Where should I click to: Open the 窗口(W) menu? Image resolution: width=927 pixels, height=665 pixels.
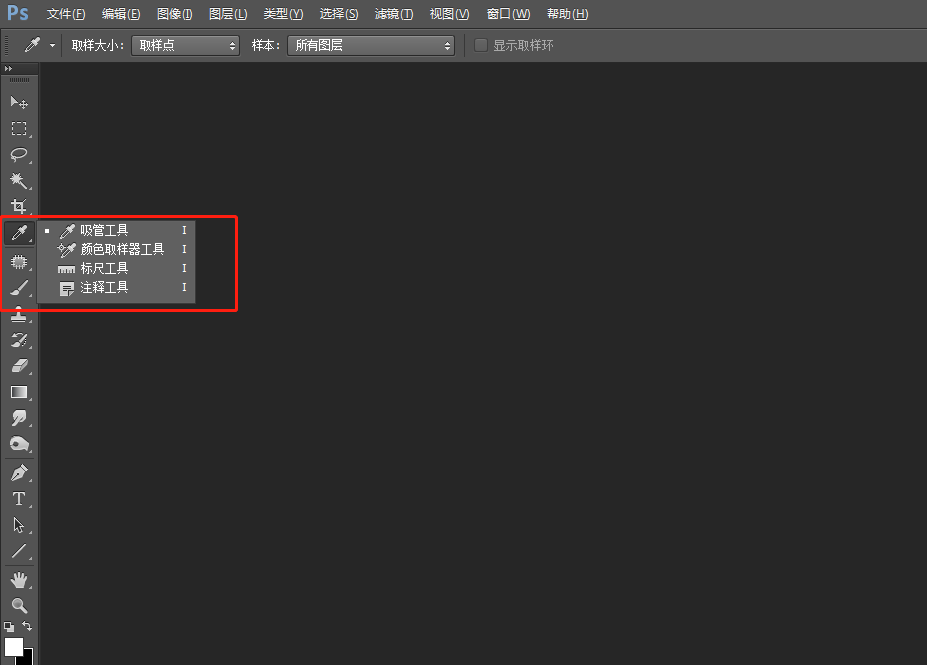tap(508, 14)
